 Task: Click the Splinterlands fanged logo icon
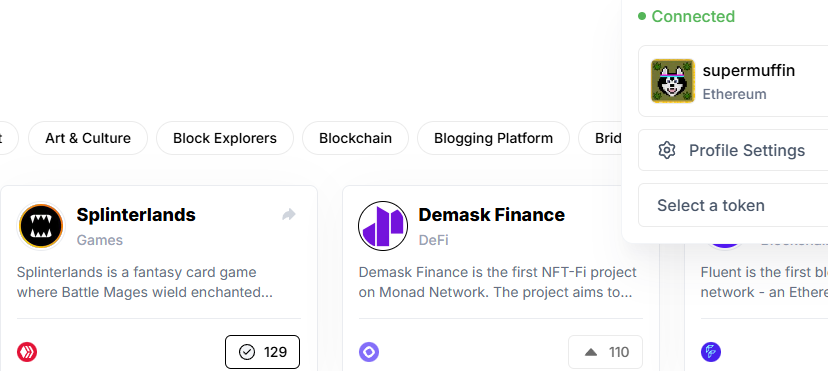tap(41, 226)
